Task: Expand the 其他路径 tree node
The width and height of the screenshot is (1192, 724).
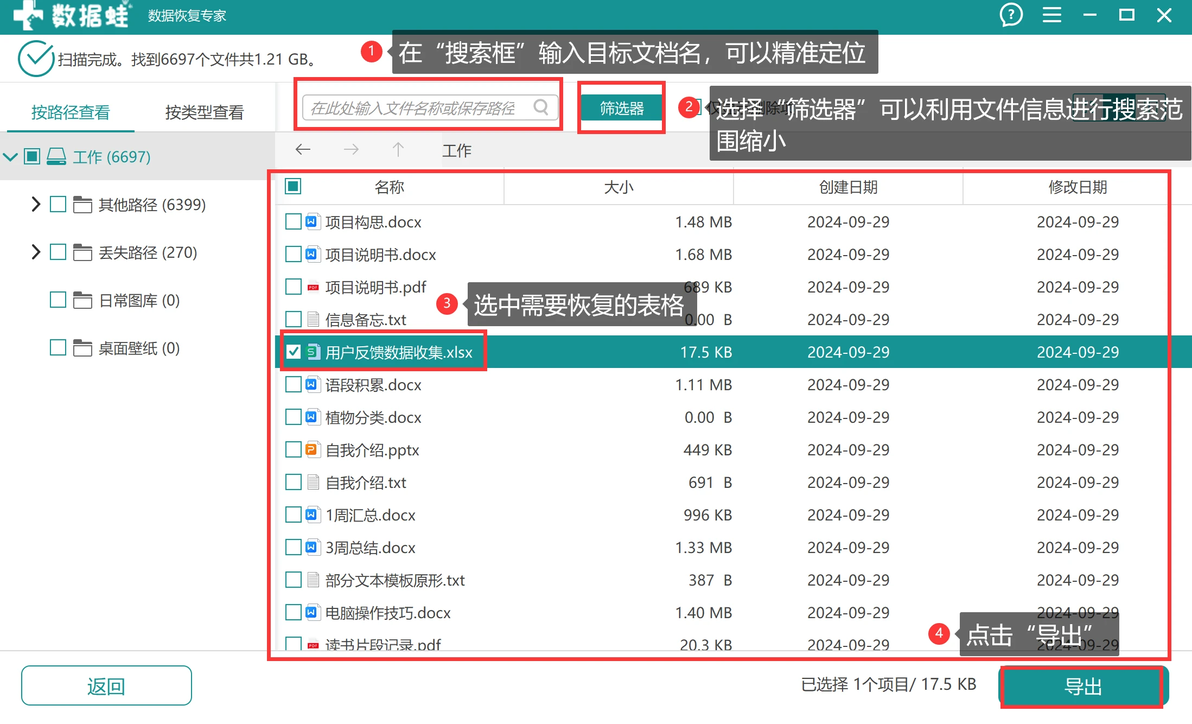Action: [35, 204]
